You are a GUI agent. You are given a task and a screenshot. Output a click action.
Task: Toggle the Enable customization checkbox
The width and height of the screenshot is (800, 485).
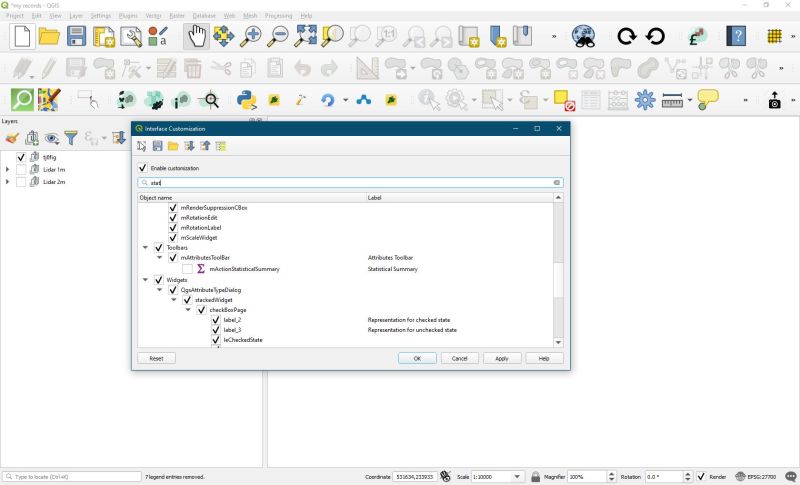142,168
